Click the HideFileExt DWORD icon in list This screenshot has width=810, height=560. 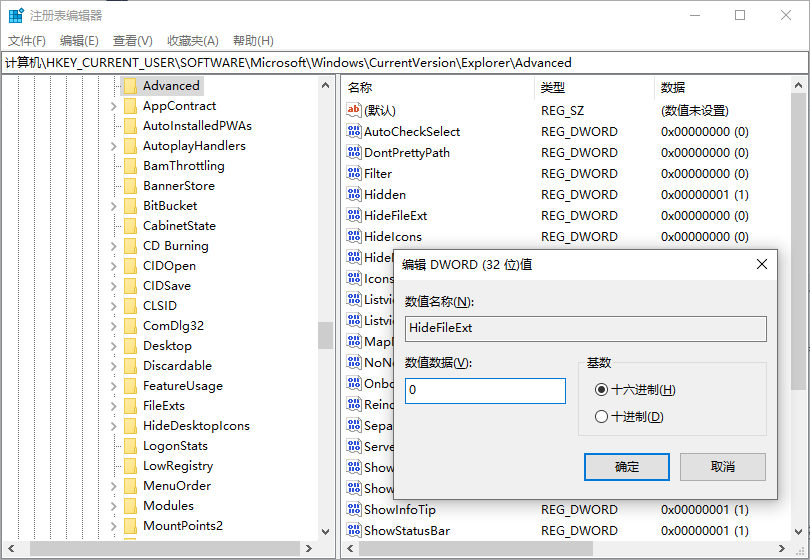coord(354,215)
